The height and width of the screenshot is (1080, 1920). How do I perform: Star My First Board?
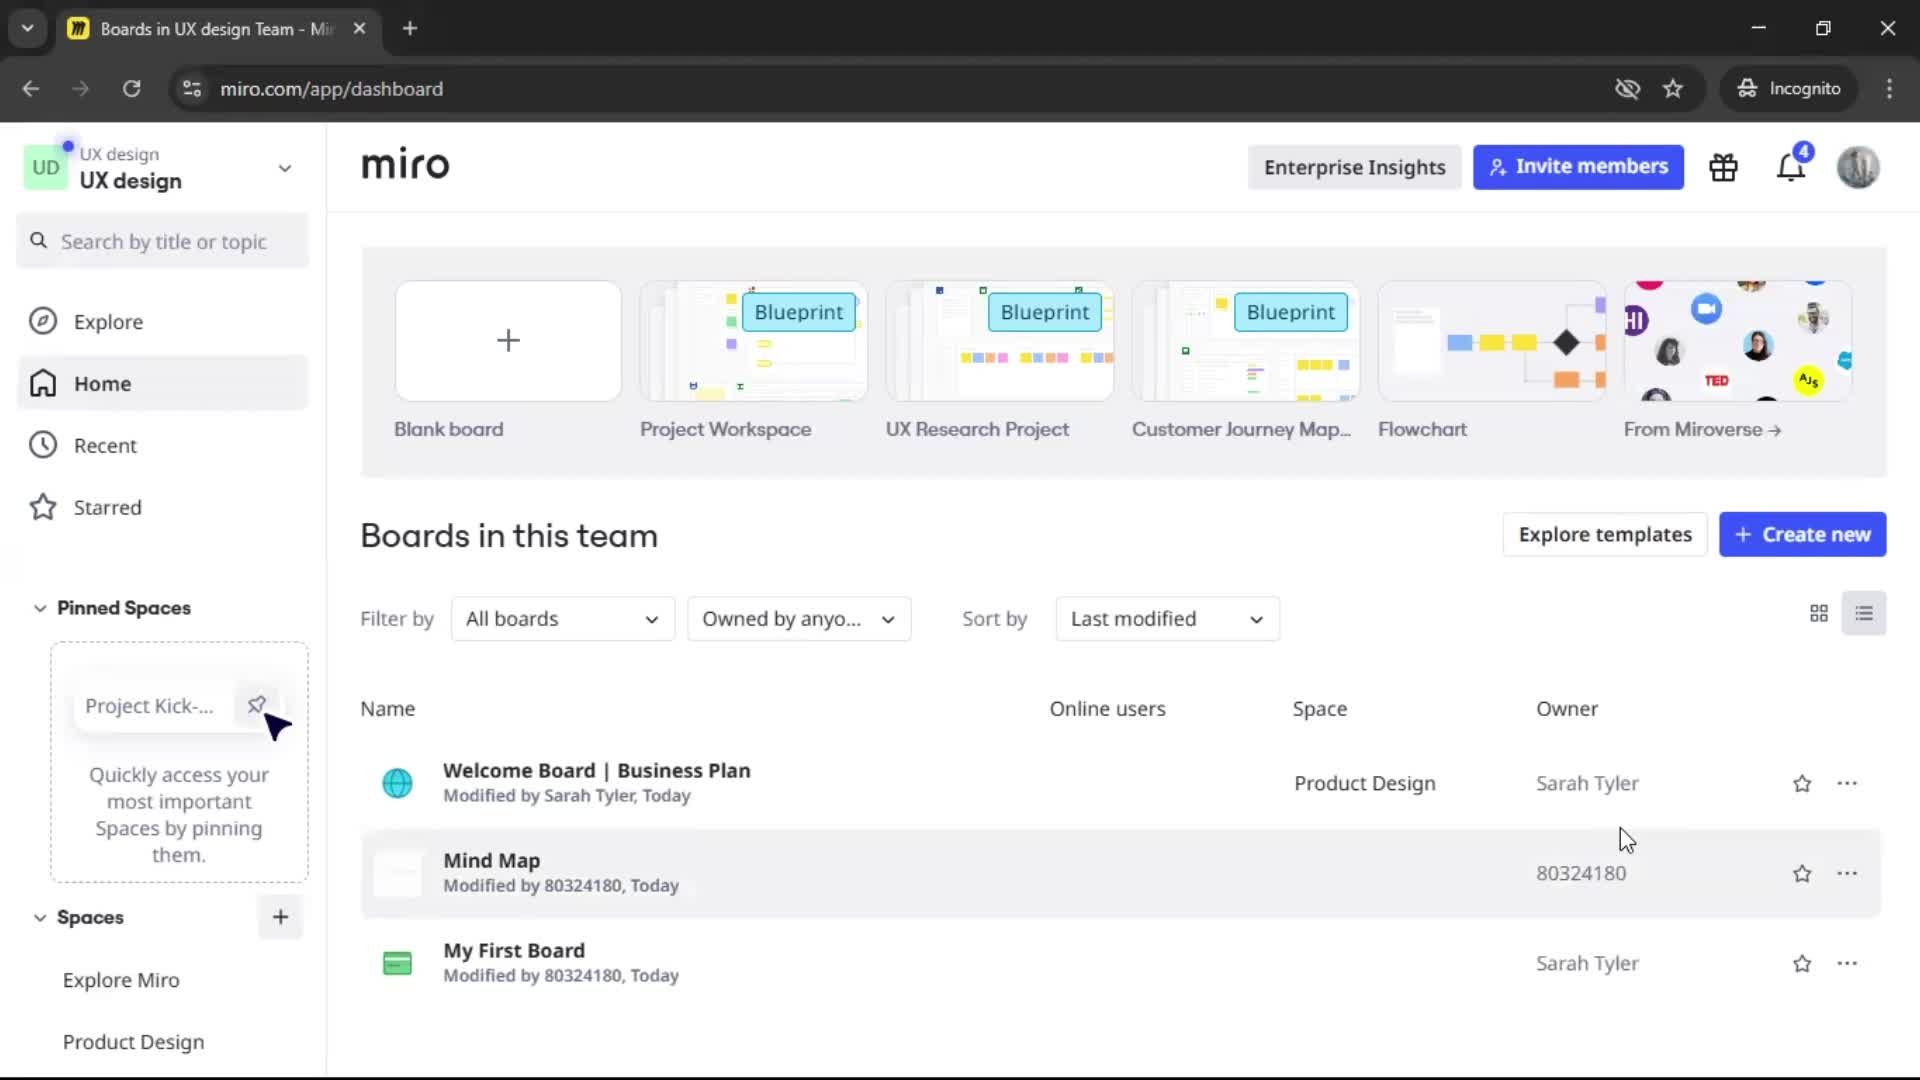[x=1802, y=963]
